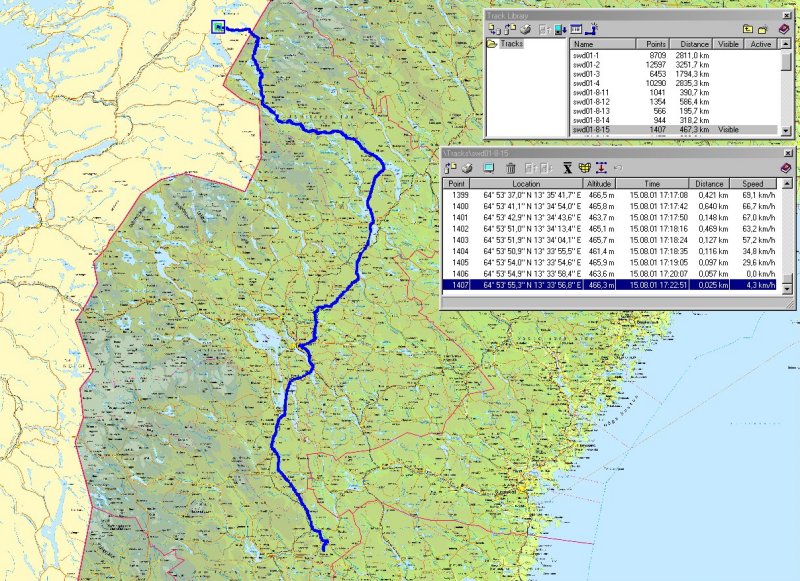Click the monitor screen icon in track points toolbar
Image resolution: width=800 pixels, height=581 pixels.
489,168
